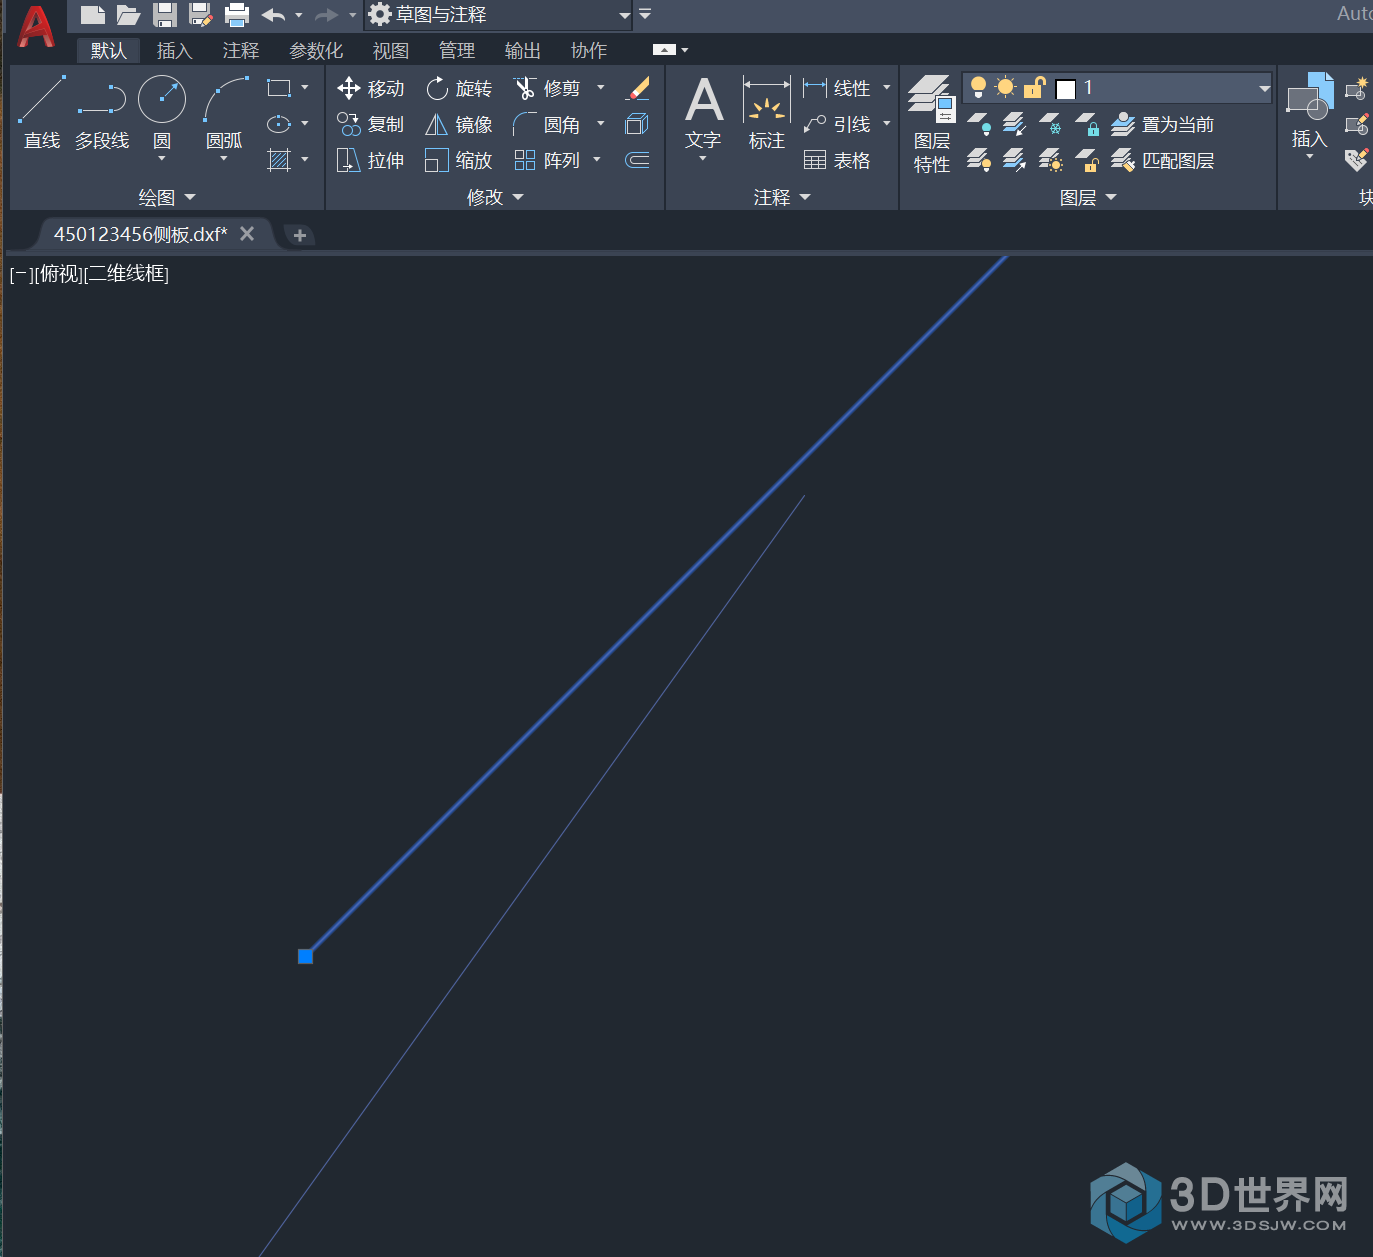1373x1257 pixels.
Task: Open the Linear dimension dropdown arrow
Action: click(x=887, y=88)
